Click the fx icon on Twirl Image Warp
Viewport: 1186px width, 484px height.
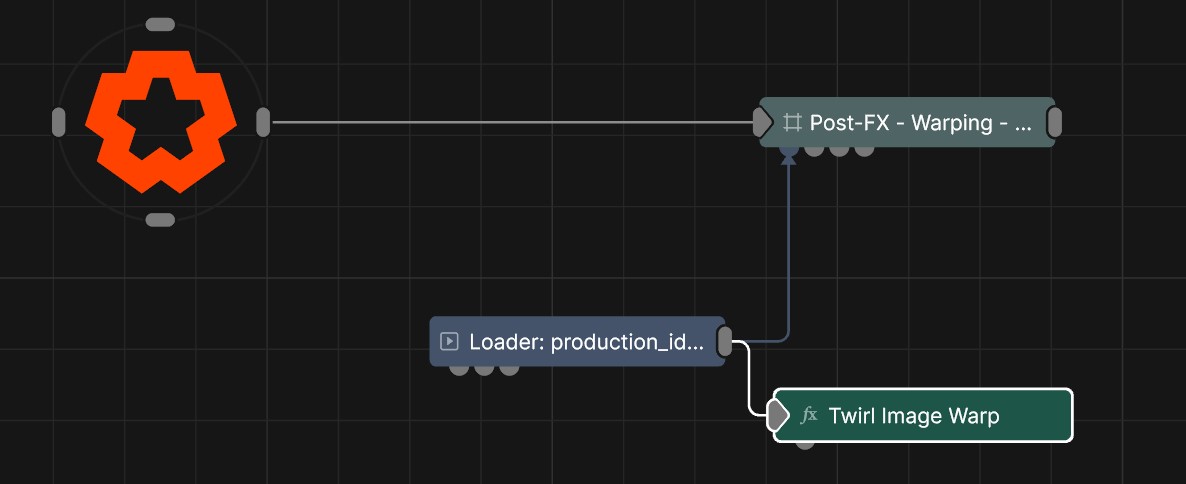[810, 416]
